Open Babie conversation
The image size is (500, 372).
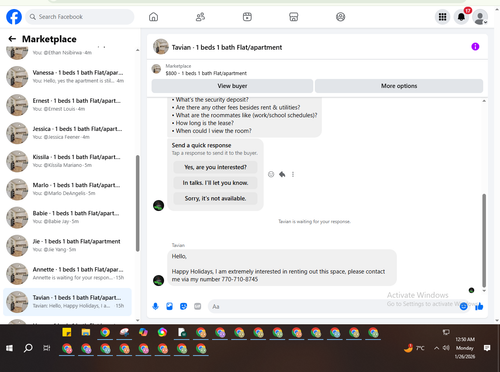click(x=67, y=217)
